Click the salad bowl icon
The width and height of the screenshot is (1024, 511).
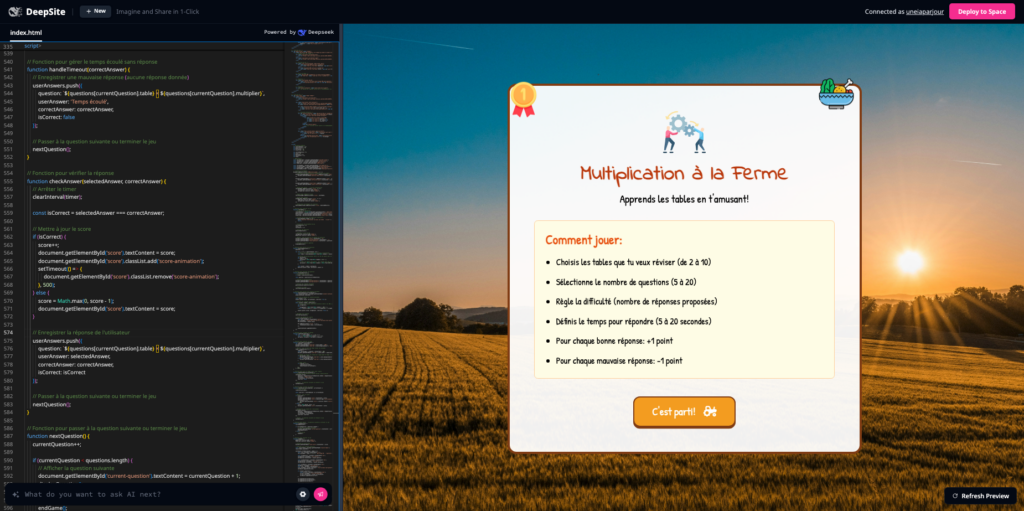click(x=836, y=92)
